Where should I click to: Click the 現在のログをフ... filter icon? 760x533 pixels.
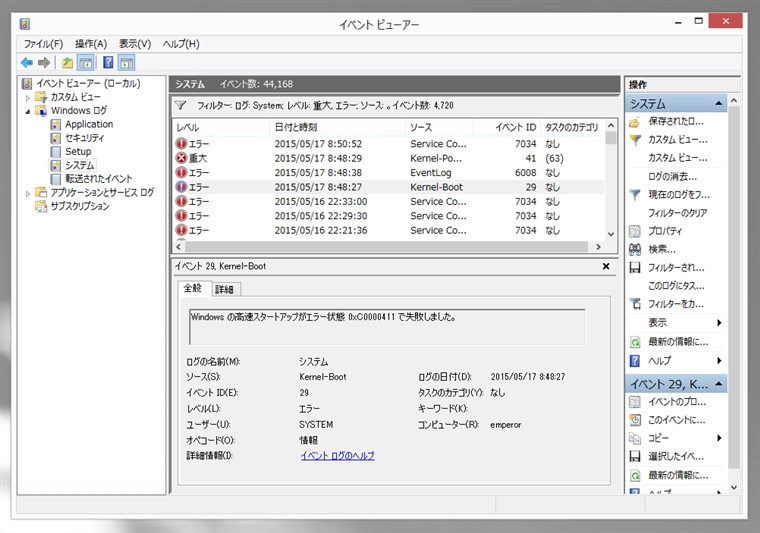(634, 195)
